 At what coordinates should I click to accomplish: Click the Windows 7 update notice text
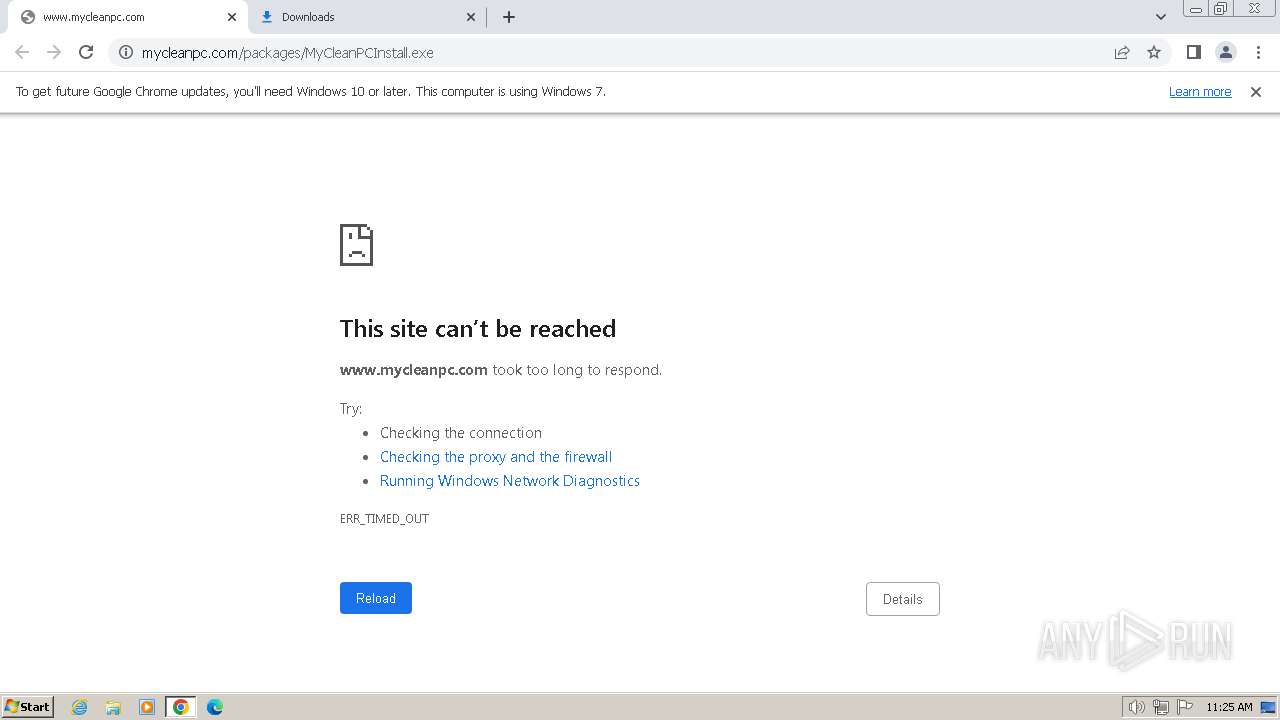point(311,92)
